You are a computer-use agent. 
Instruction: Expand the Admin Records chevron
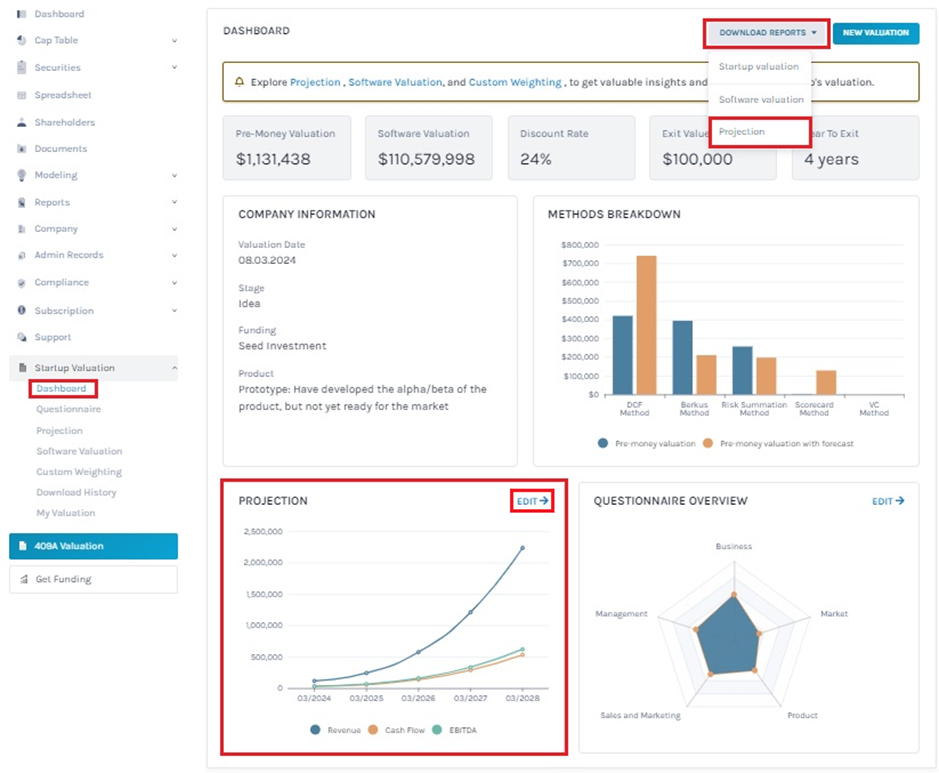tap(174, 255)
